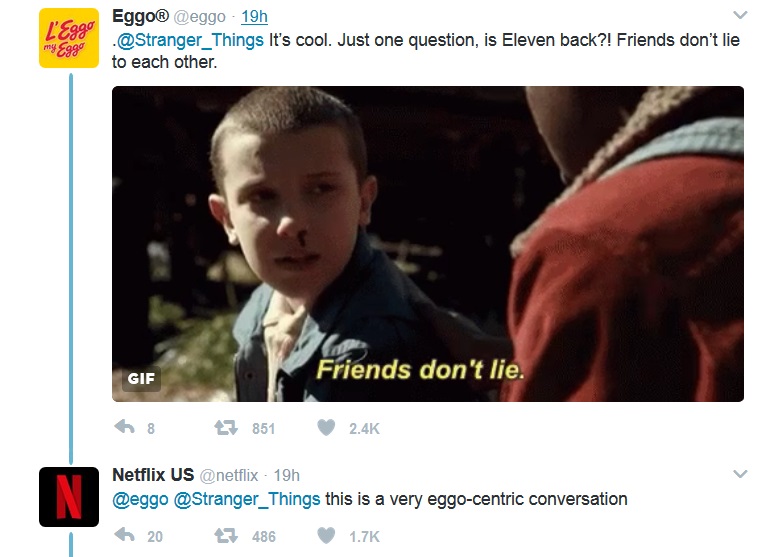Like the Netflix US tweet

326,536
